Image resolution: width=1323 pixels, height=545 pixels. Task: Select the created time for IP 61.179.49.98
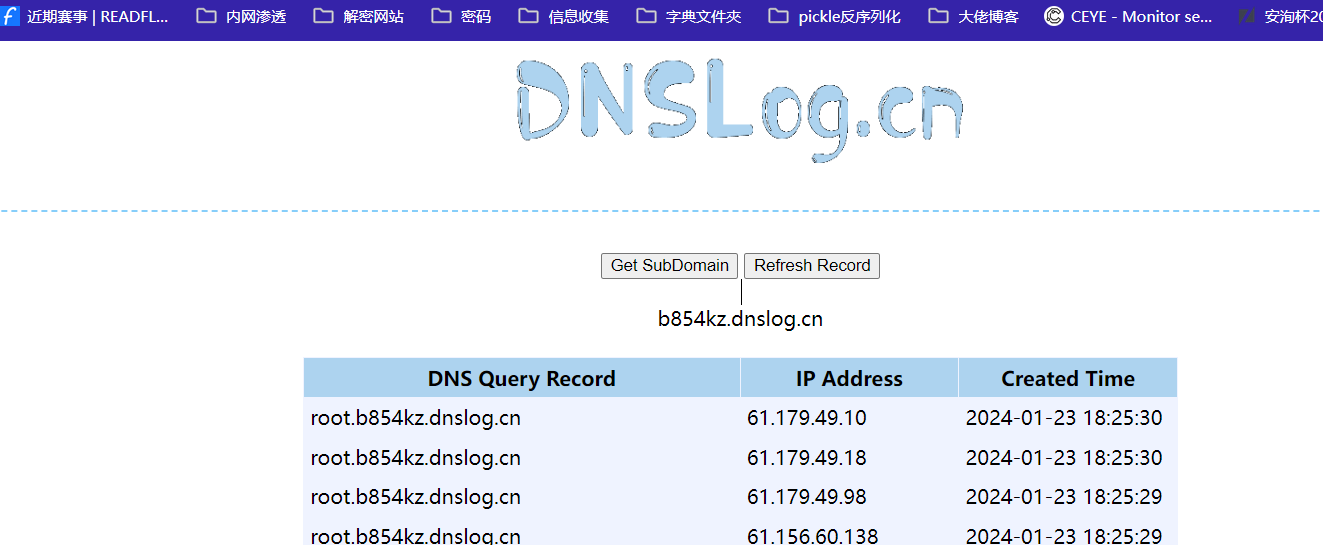[x=1064, y=497]
